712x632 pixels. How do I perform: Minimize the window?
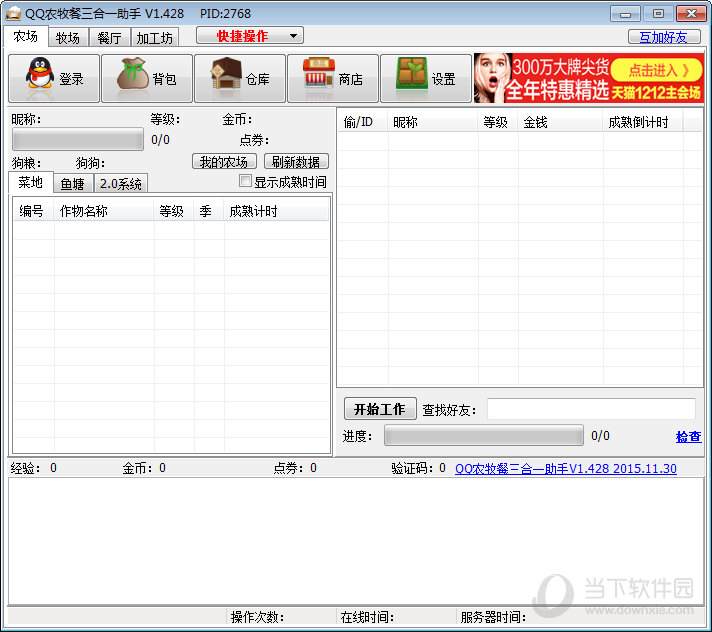tap(625, 14)
